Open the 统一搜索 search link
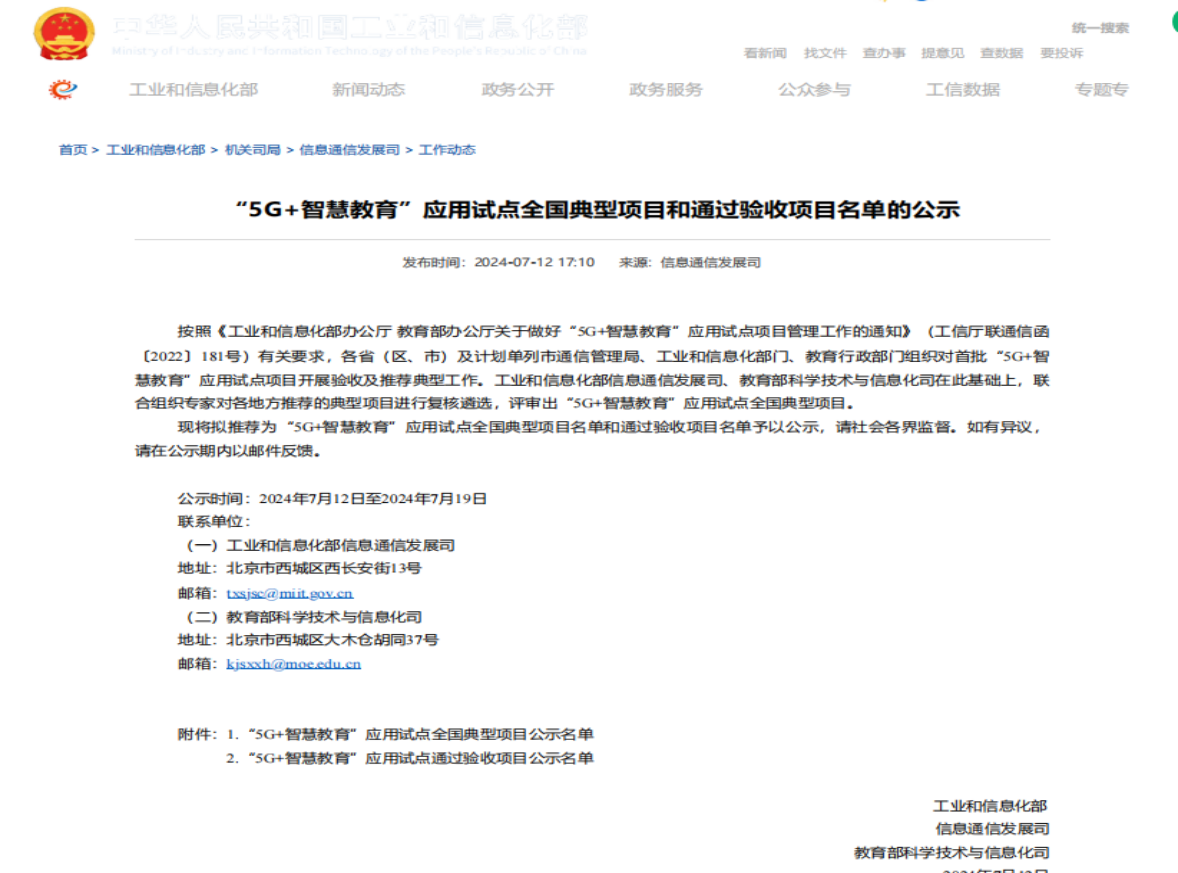 [1100, 28]
